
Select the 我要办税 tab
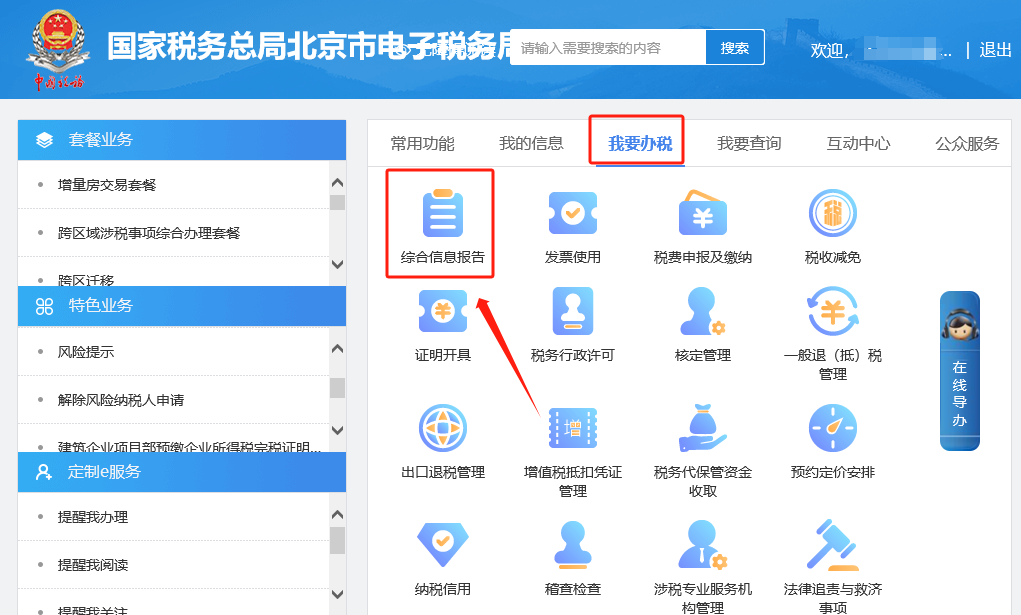640,143
